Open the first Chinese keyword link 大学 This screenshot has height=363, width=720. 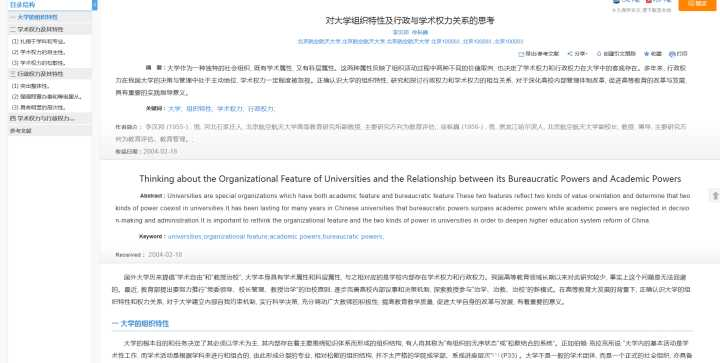click(174, 109)
